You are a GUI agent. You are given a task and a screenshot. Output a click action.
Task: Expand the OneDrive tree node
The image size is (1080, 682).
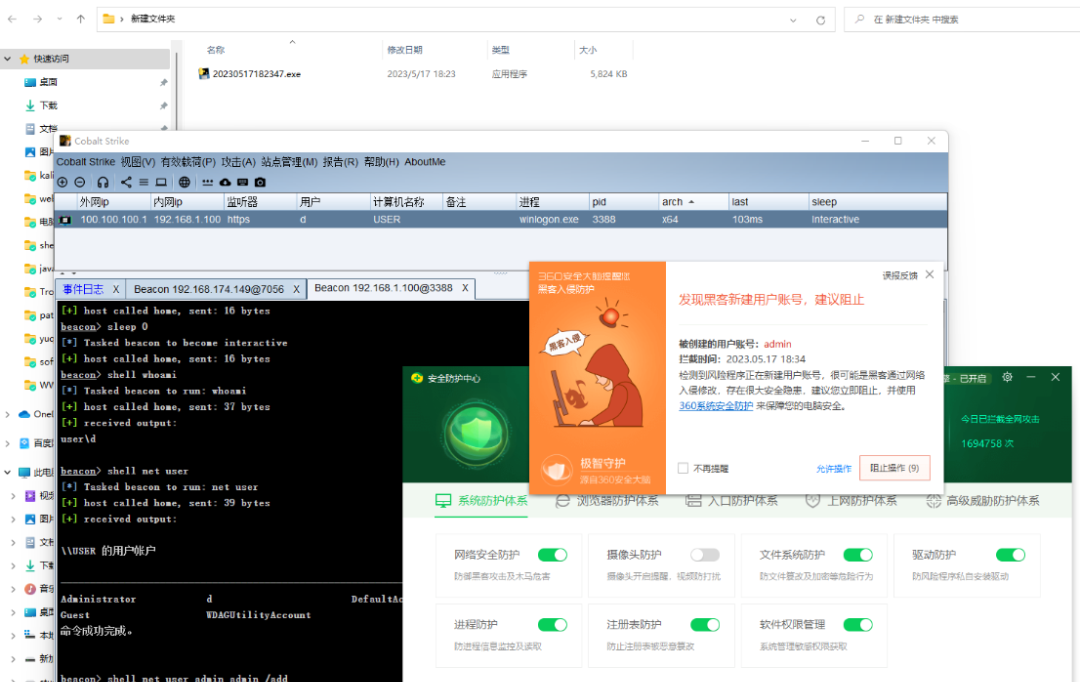[x=8, y=414]
